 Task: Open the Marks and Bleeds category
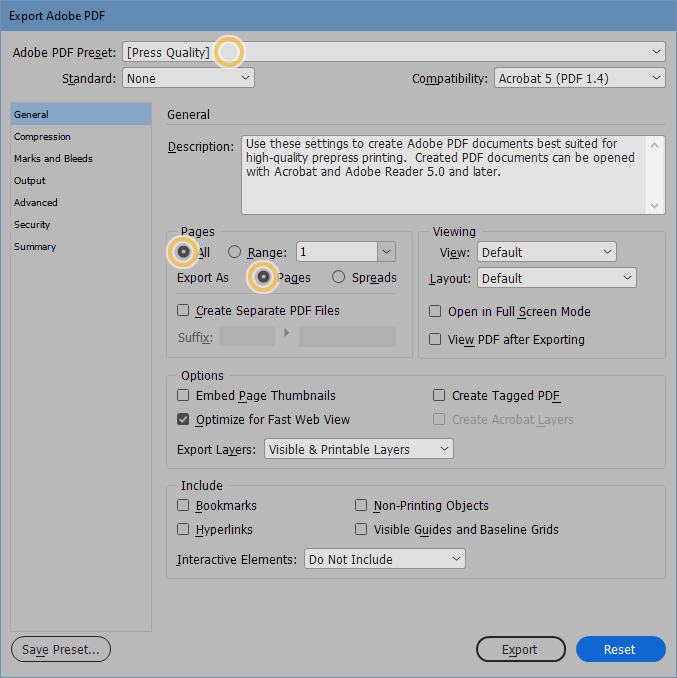81,159
